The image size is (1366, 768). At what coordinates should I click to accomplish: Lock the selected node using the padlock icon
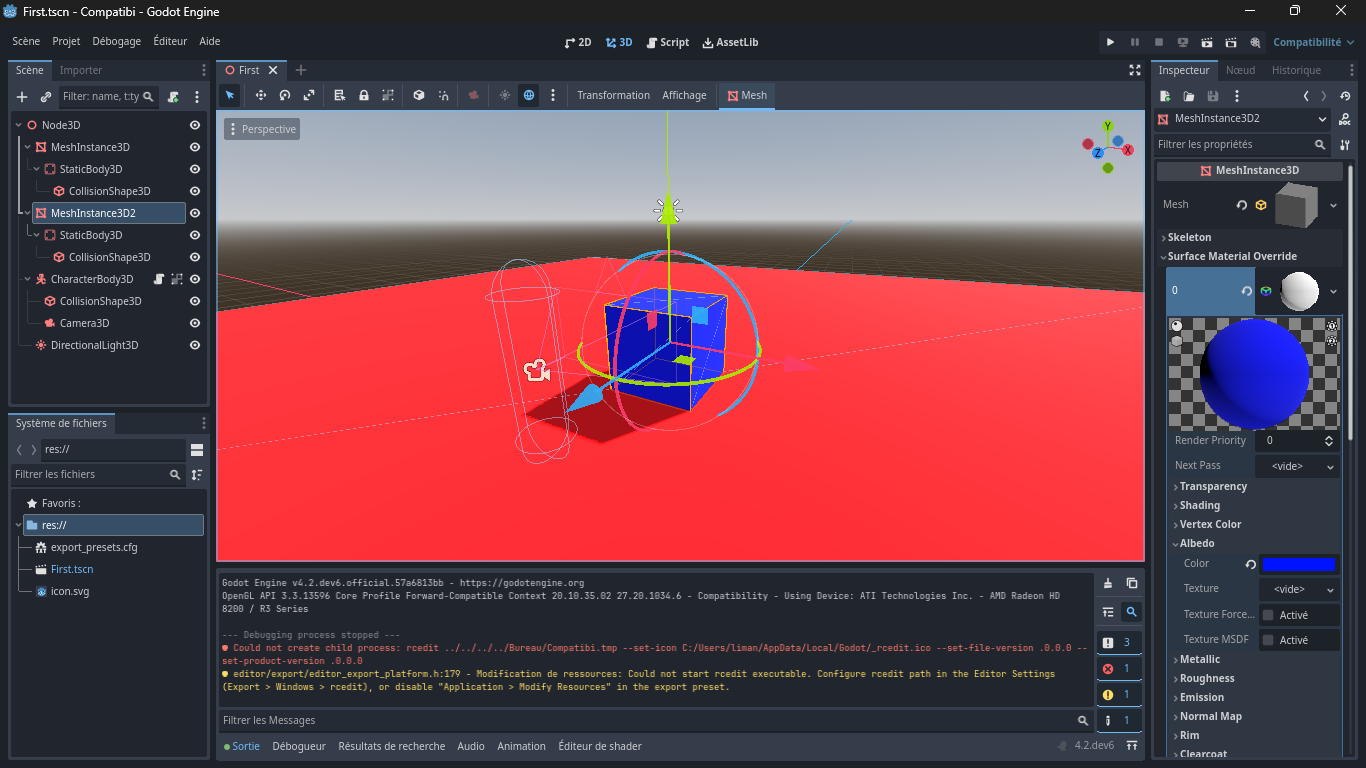364,95
